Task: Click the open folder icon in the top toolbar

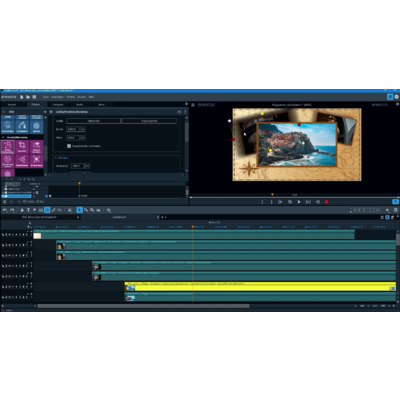Action: coord(28,97)
